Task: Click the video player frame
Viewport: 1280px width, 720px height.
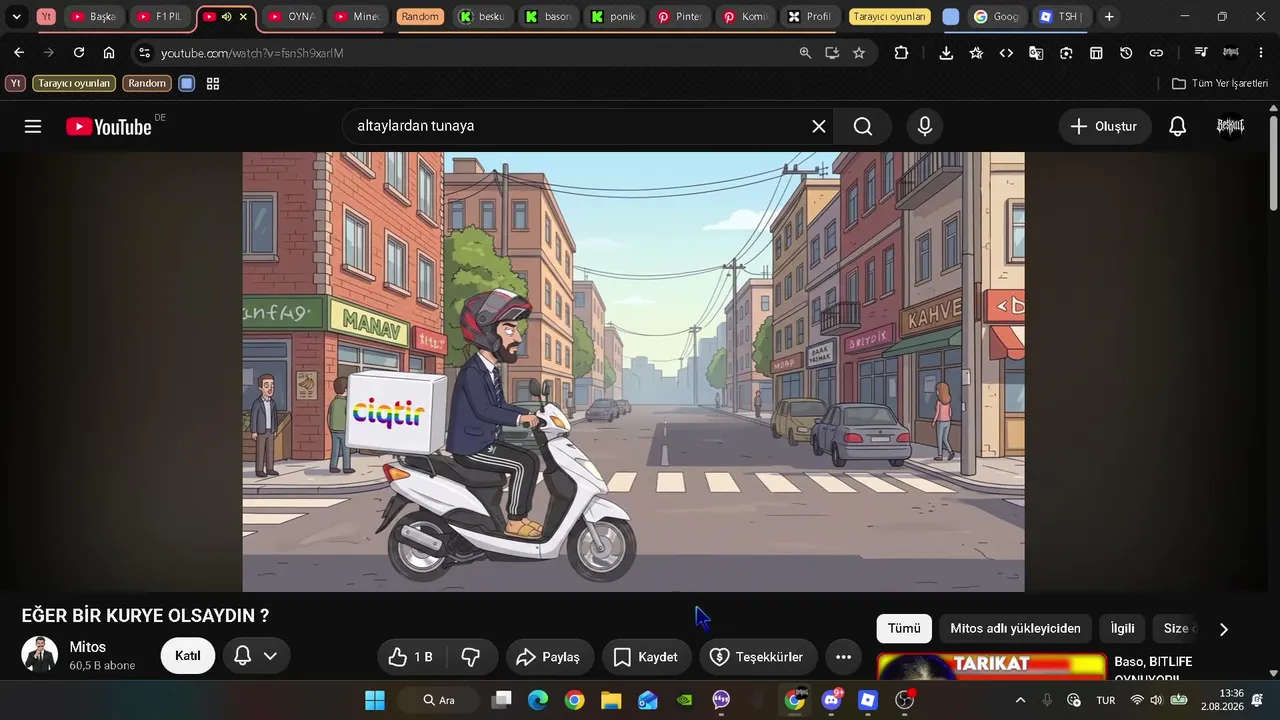Action: tap(633, 372)
